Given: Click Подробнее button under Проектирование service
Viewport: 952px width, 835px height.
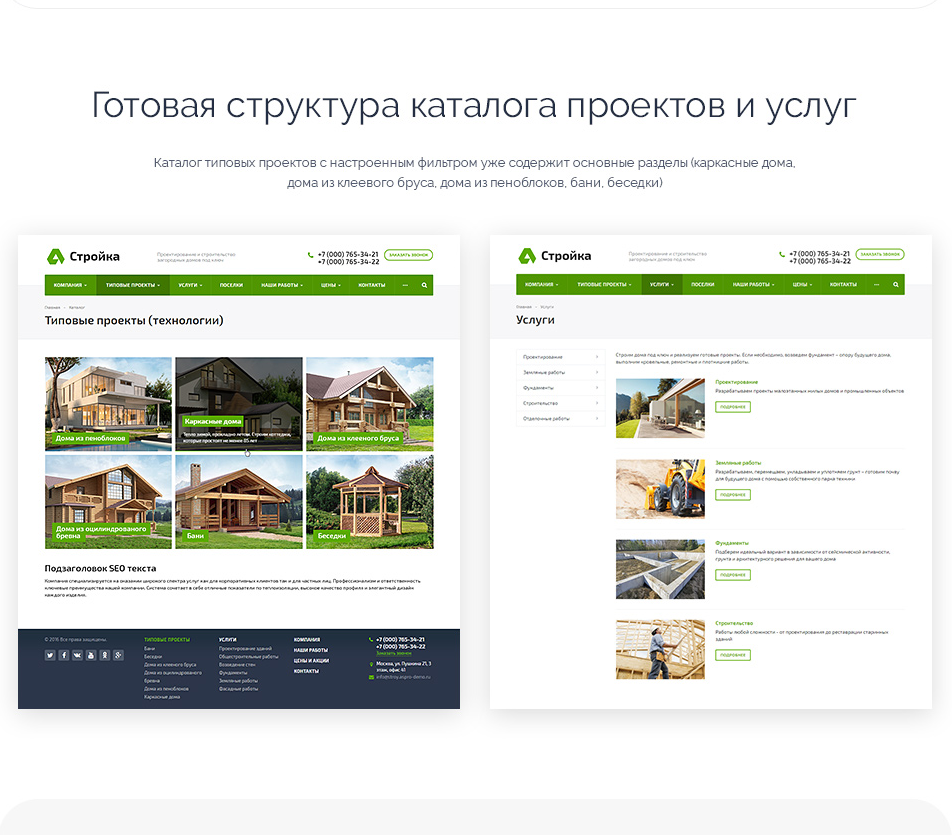Looking at the screenshot, I should pyautogui.click(x=733, y=407).
